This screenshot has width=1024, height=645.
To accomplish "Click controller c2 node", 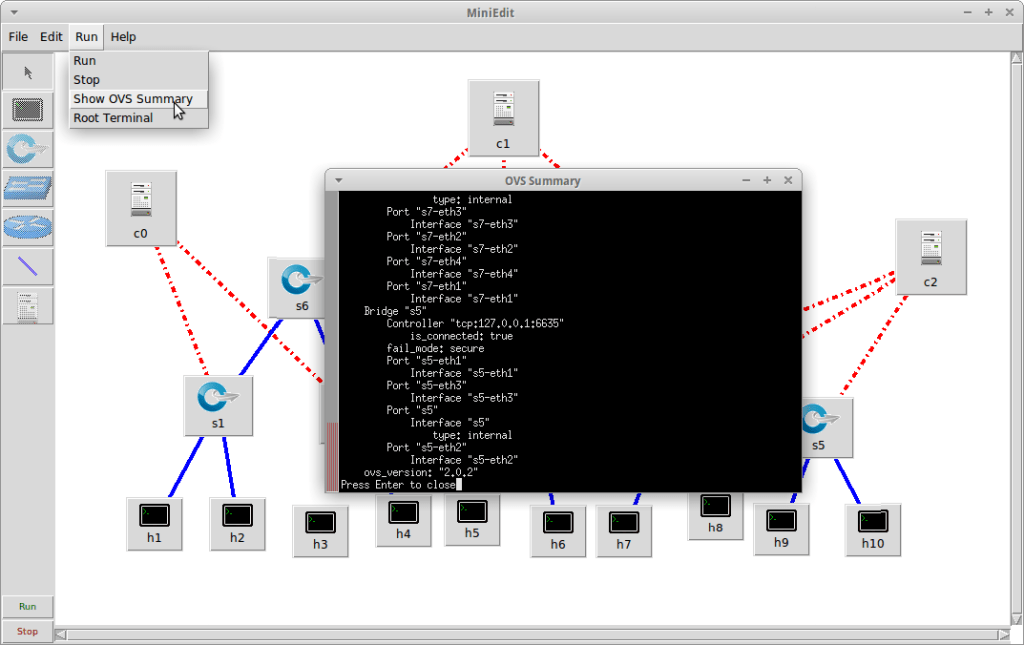I will [x=931, y=257].
